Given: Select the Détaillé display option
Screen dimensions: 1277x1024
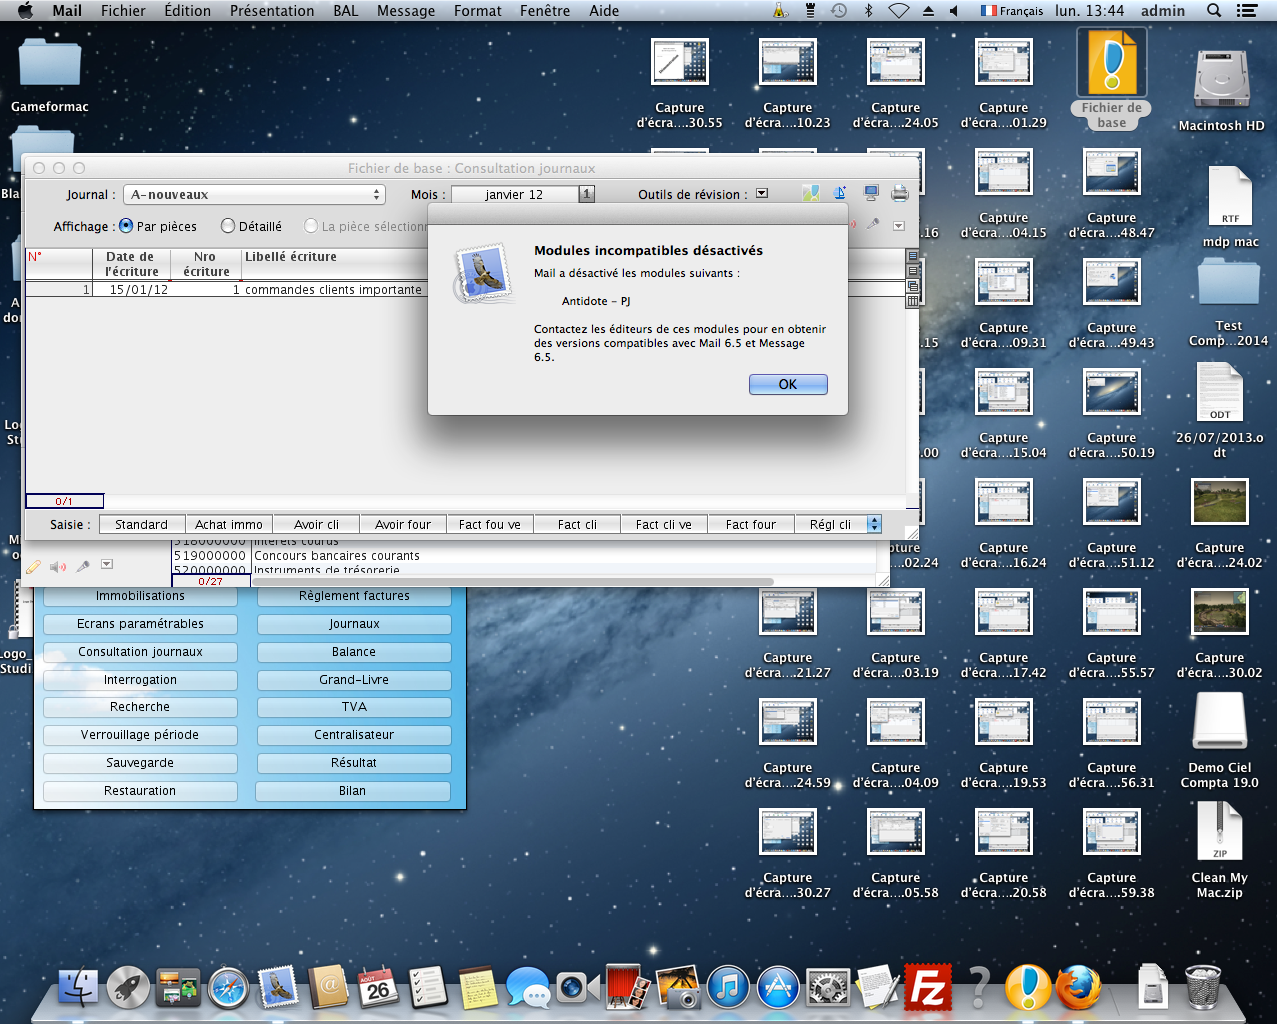Looking at the screenshot, I should (228, 226).
